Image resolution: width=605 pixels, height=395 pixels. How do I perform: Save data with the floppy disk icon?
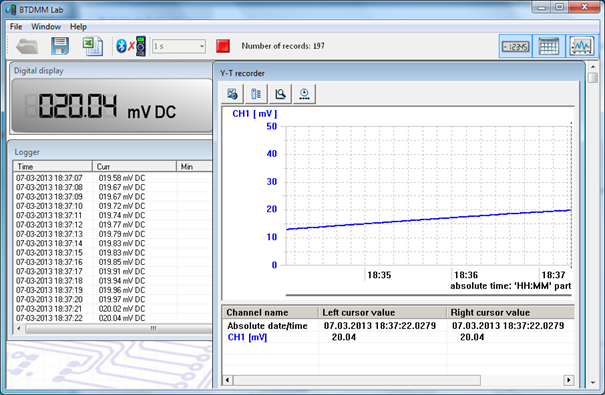[x=60, y=46]
